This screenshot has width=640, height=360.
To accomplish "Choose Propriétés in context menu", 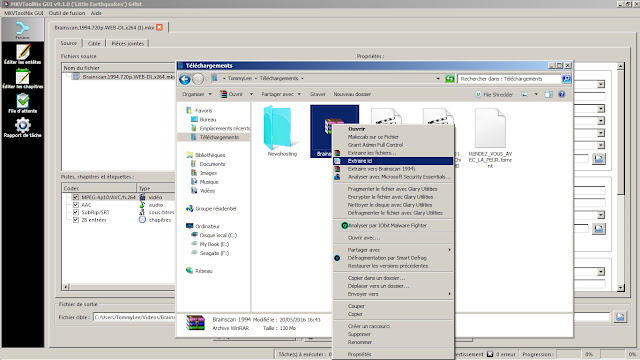I will 393,354.
